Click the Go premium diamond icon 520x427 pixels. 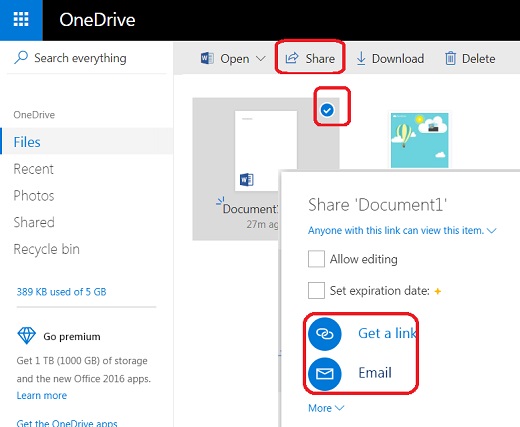tap(26, 336)
